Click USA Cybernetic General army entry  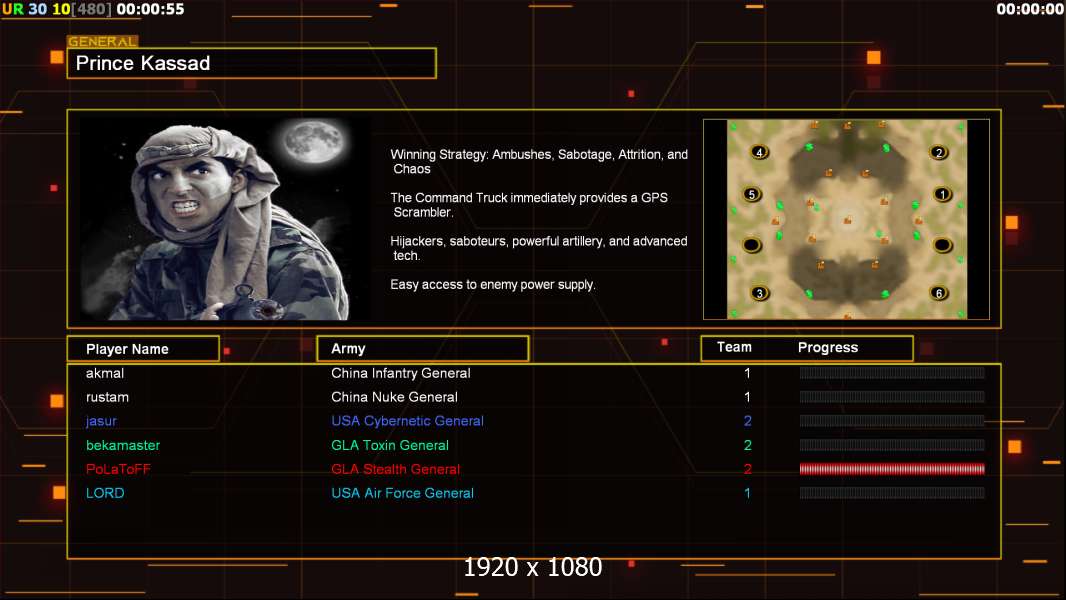coord(407,421)
